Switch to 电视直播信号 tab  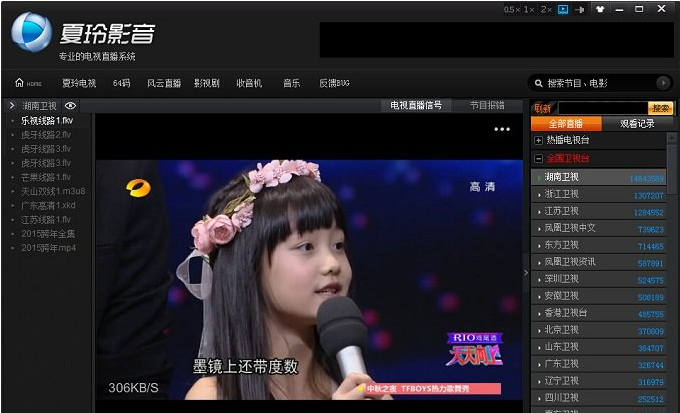coord(416,105)
